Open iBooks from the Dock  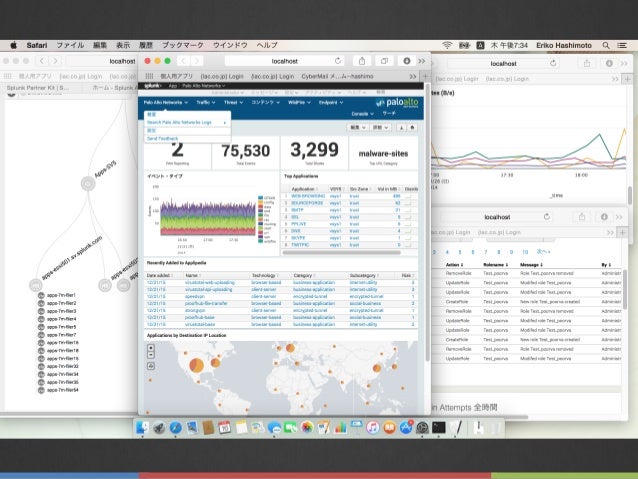click(x=389, y=427)
